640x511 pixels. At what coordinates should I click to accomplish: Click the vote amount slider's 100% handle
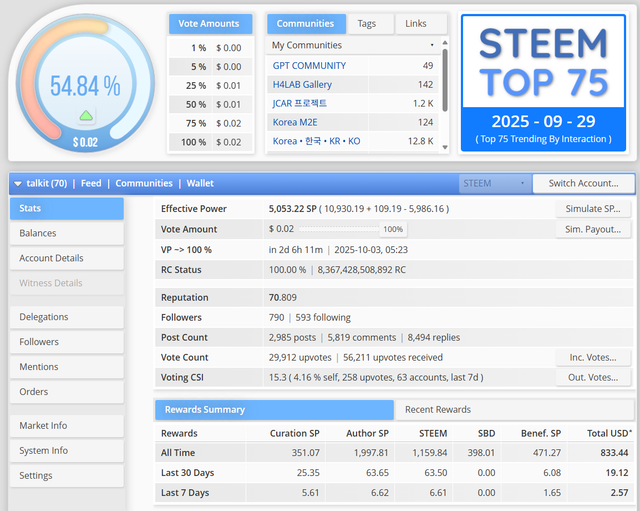point(393,229)
